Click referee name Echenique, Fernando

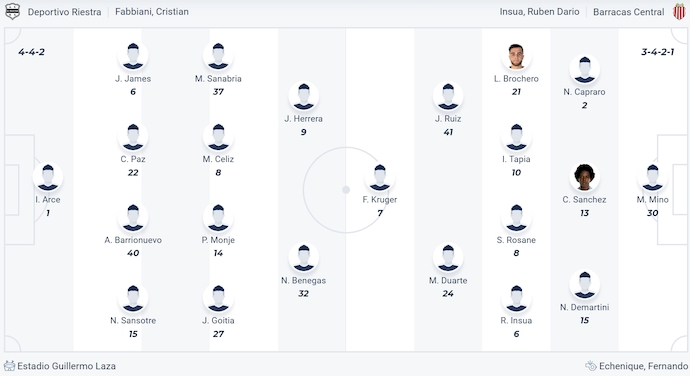click(x=643, y=366)
